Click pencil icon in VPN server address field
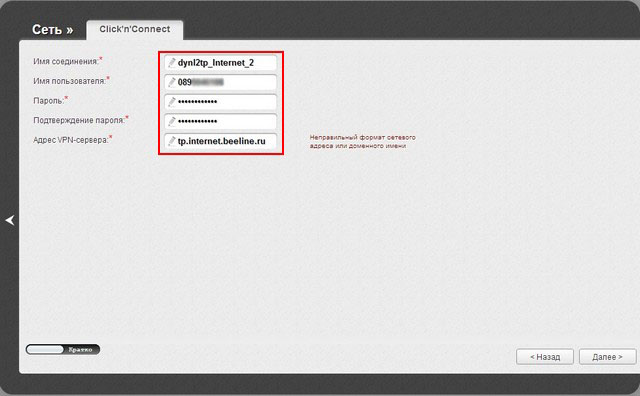The image size is (640, 396). pyautogui.click(x=172, y=141)
